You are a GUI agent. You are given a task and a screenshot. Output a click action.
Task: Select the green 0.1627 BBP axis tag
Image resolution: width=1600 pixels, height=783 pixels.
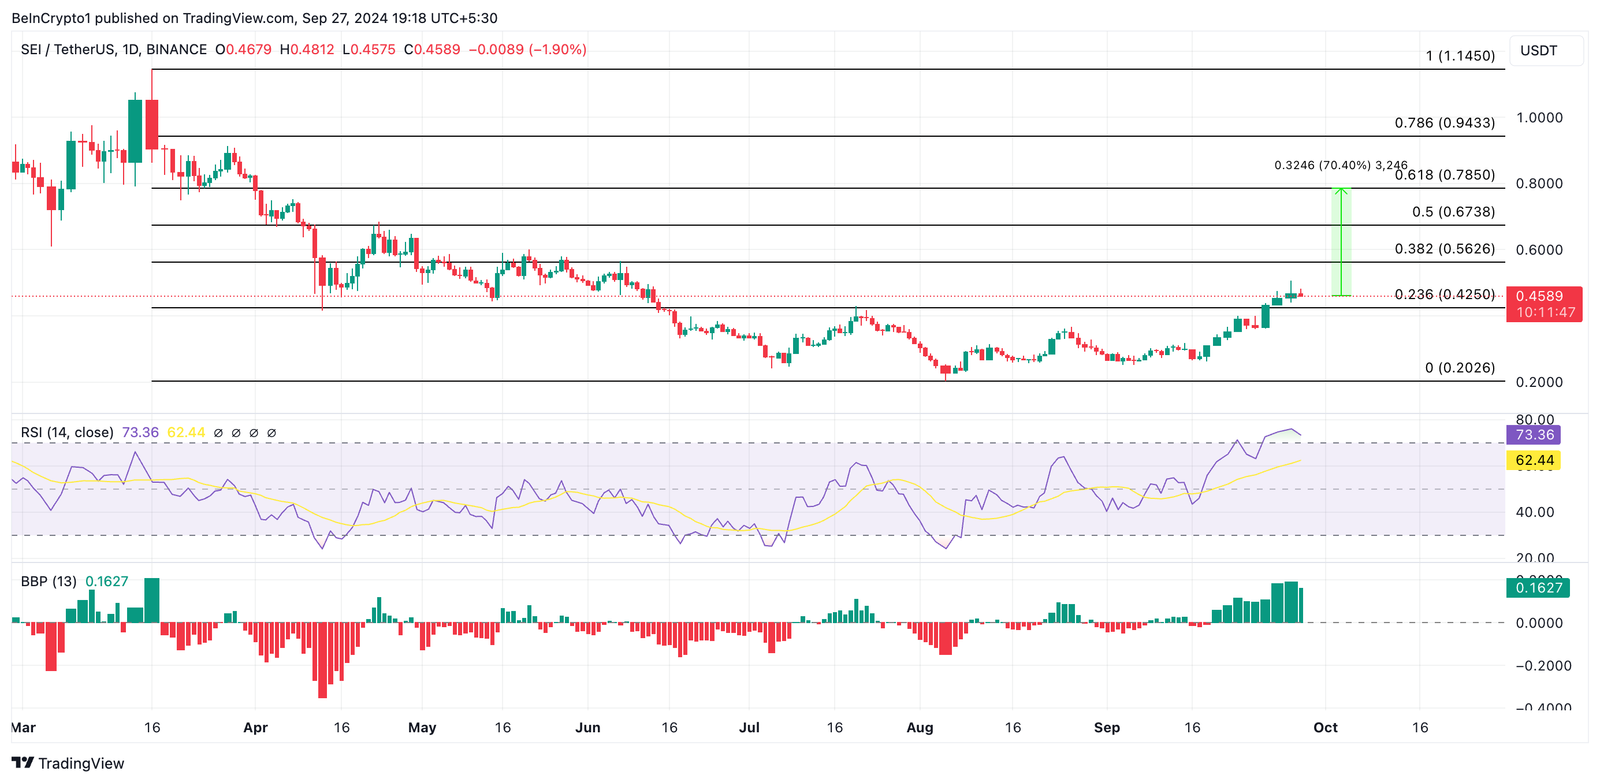tap(1538, 587)
